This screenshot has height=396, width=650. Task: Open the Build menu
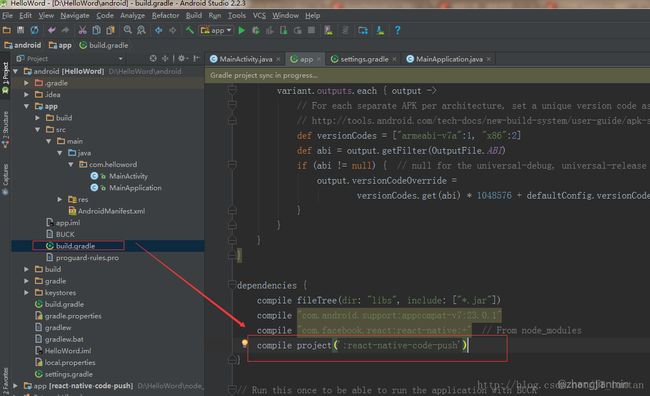tap(194, 16)
